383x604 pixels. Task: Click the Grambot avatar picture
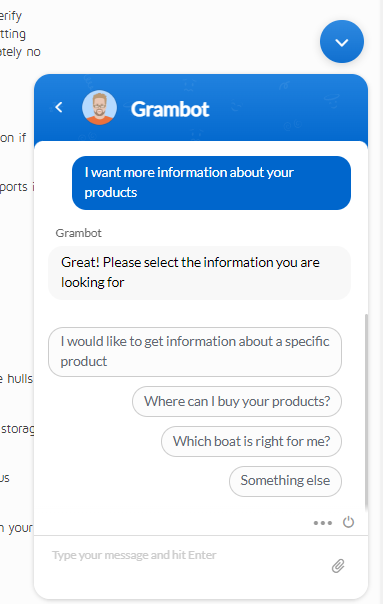[x=99, y=108]
